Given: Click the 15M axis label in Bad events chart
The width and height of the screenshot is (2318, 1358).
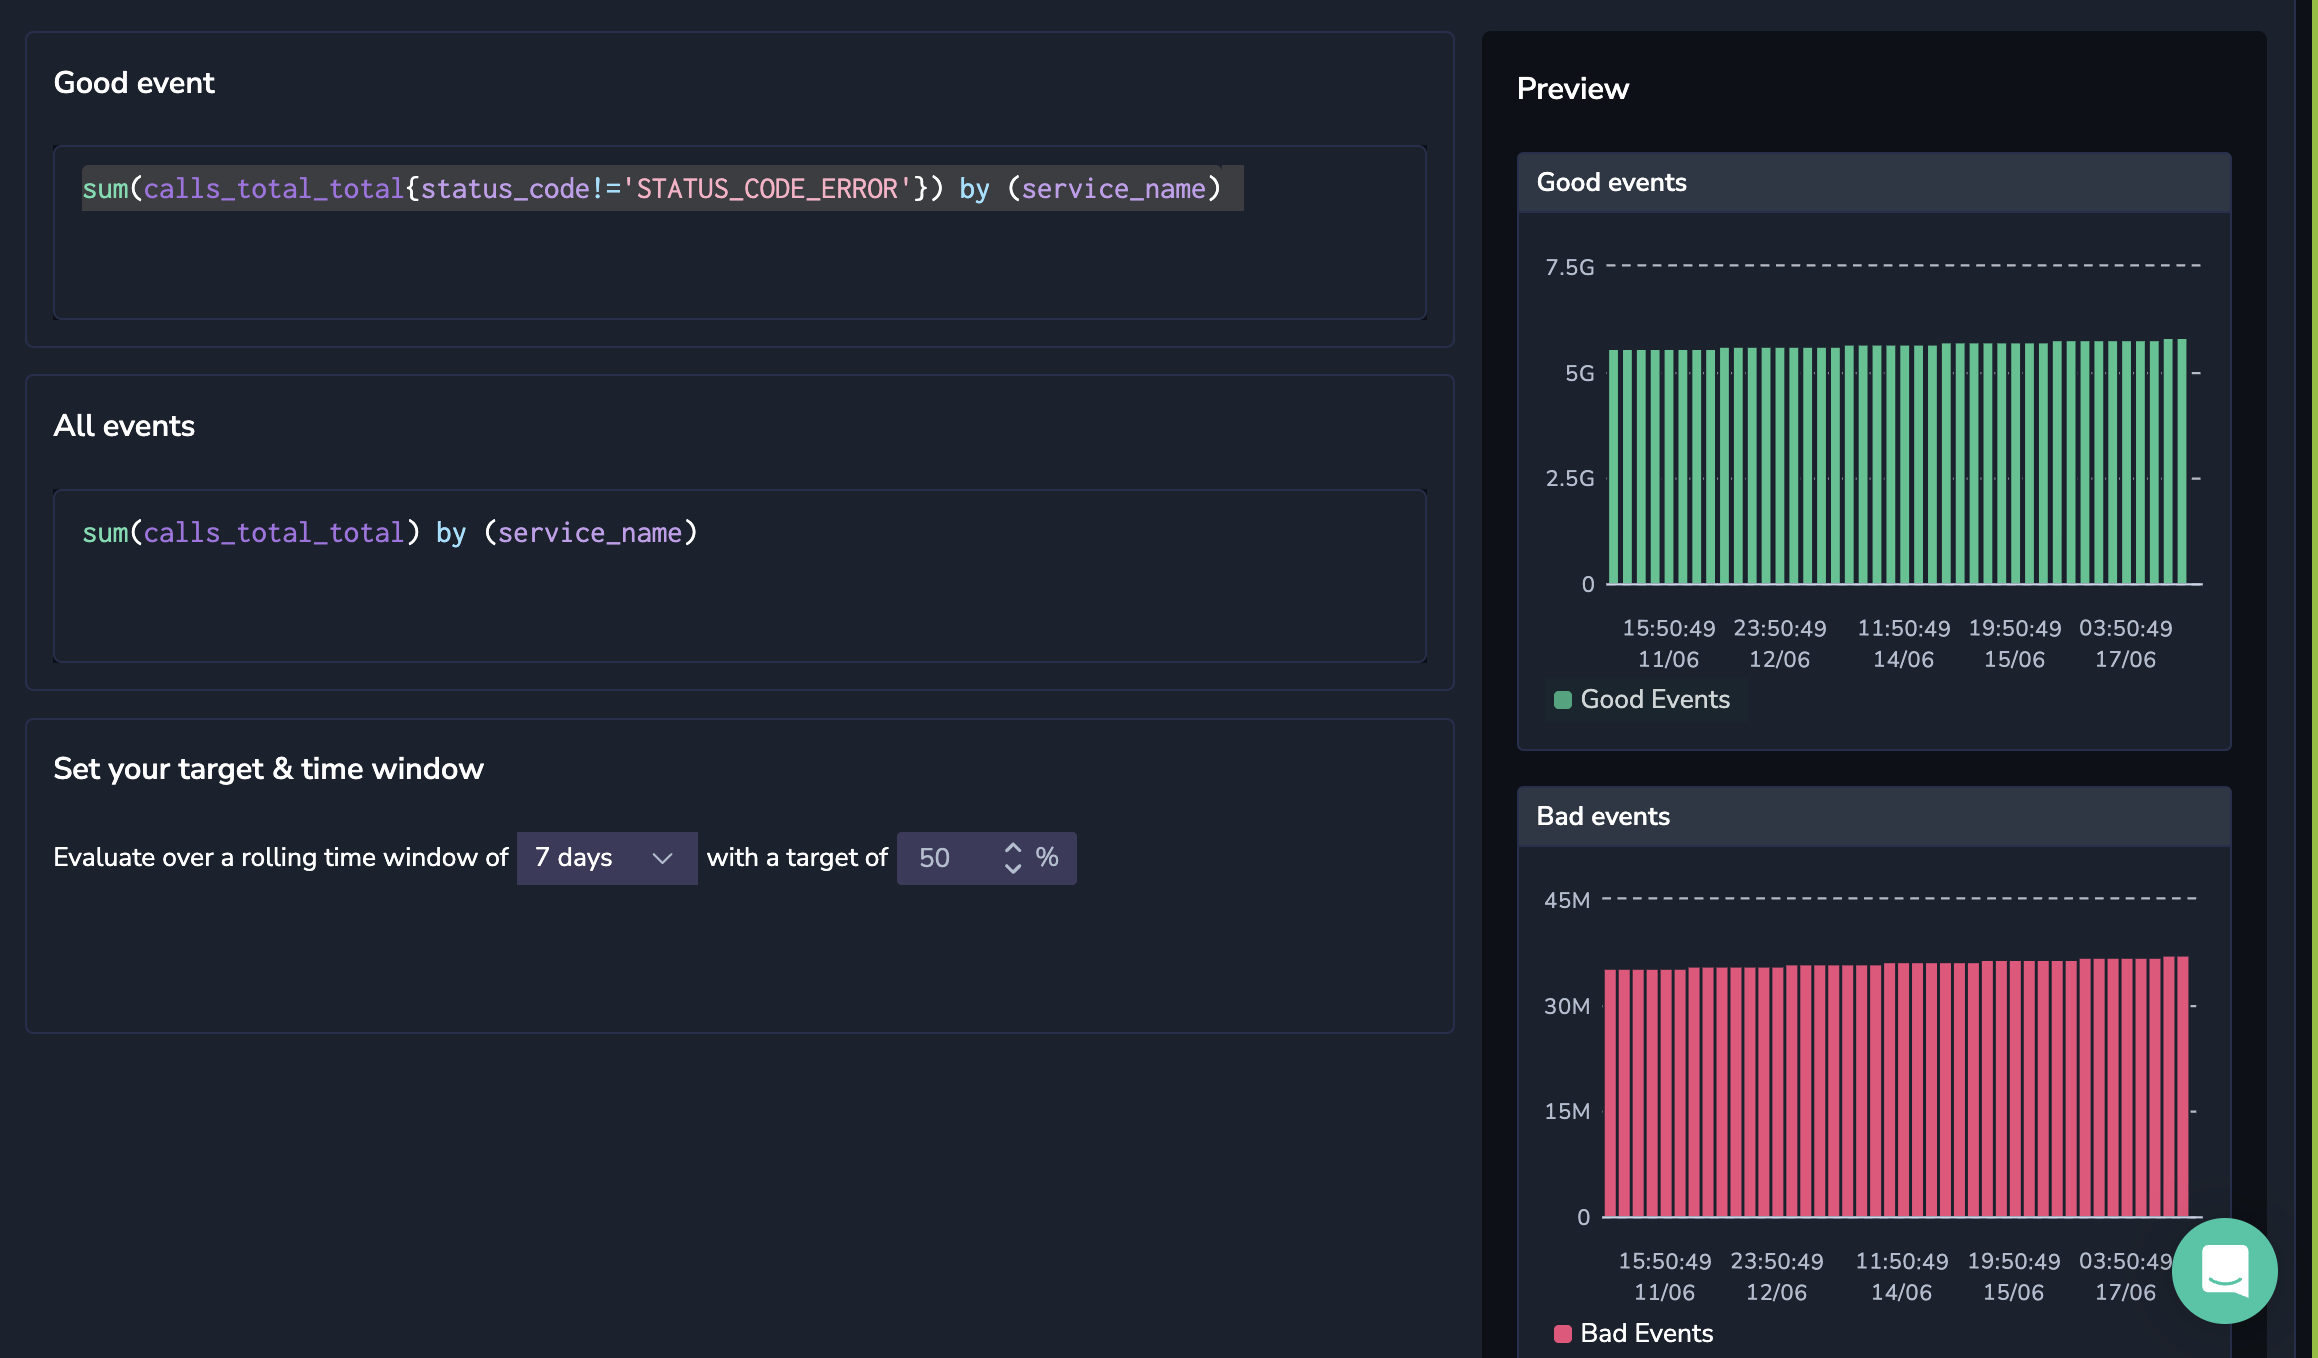Looking at the screenshot, I should point(1567,1111).
